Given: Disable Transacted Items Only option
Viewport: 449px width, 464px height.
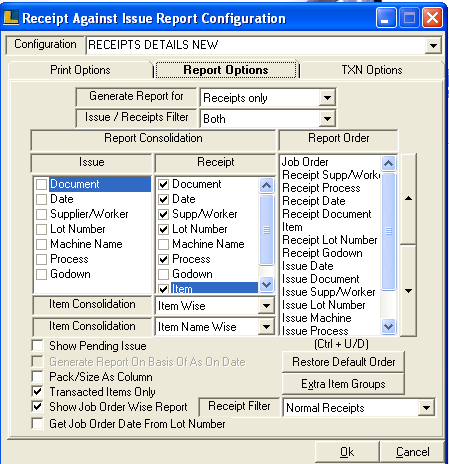Looking at the screenshot, I should pyautogui.click(x=37, y=391).
